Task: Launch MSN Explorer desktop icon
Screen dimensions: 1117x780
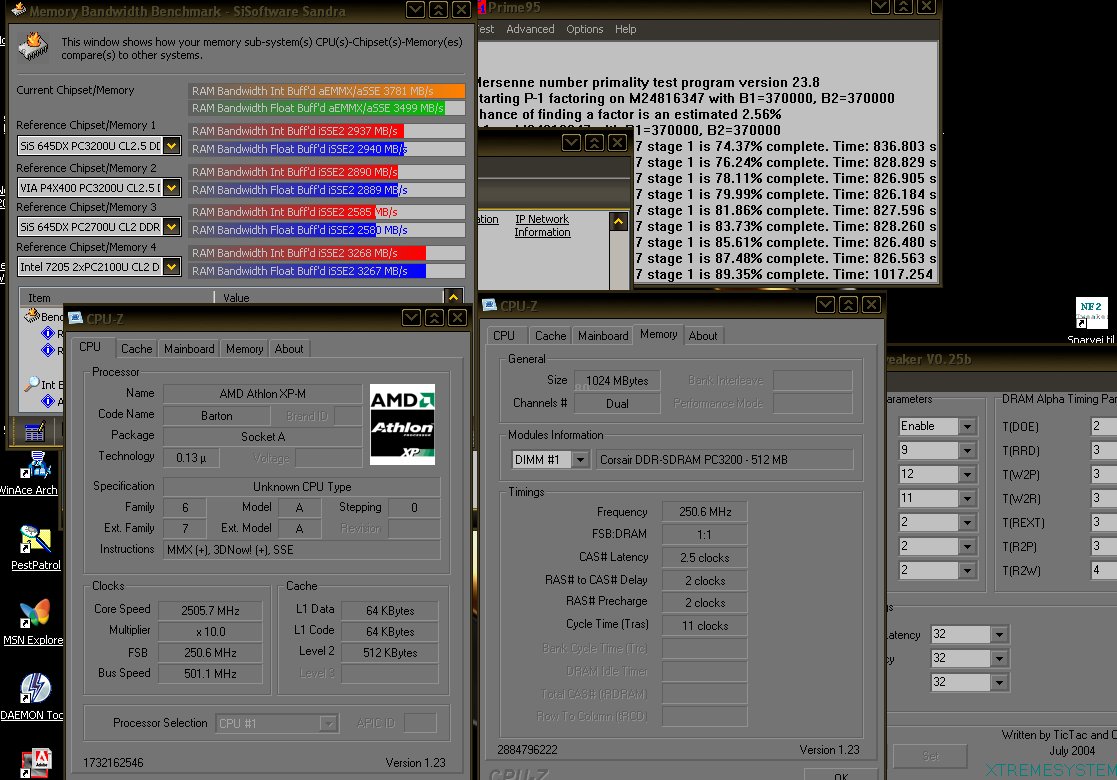Action: coord(36,614)
